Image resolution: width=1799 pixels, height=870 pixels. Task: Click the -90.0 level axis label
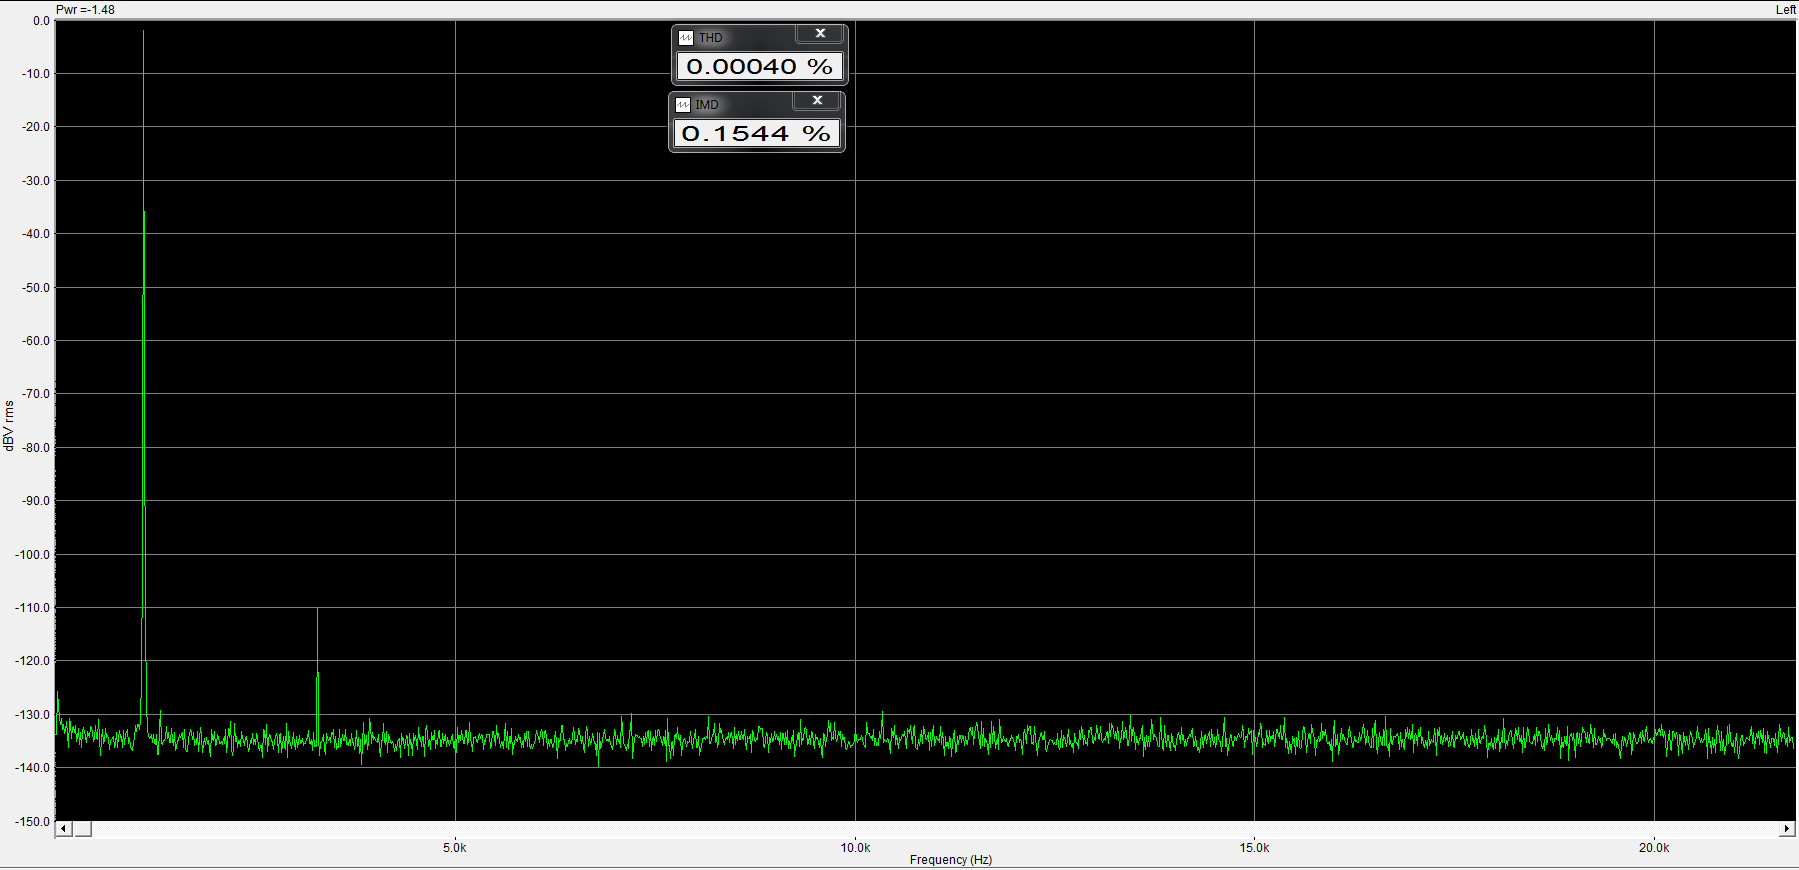click(37, 501)
